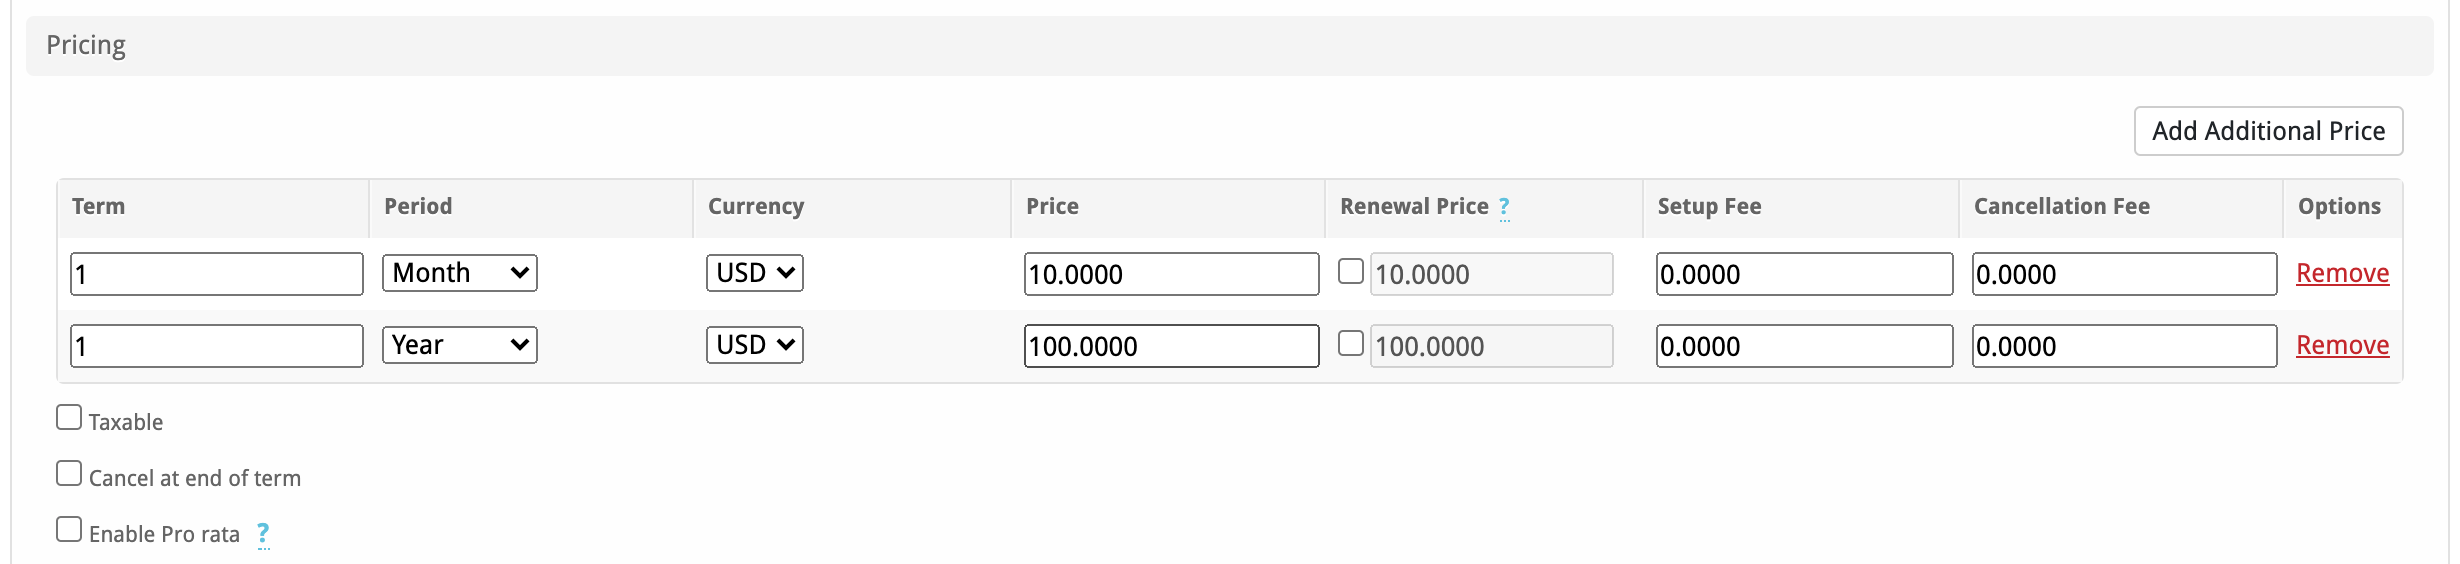Enable the Taxable checkbox

pyautogui.click(x=69, y=418)
